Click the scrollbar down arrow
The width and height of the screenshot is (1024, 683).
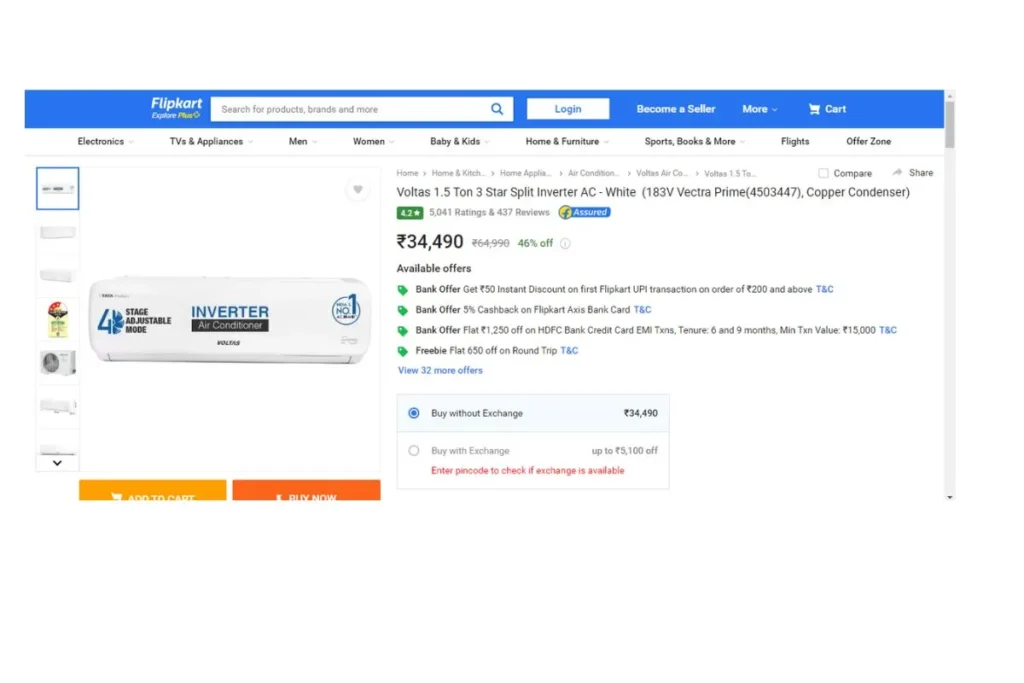pos(950,497)
